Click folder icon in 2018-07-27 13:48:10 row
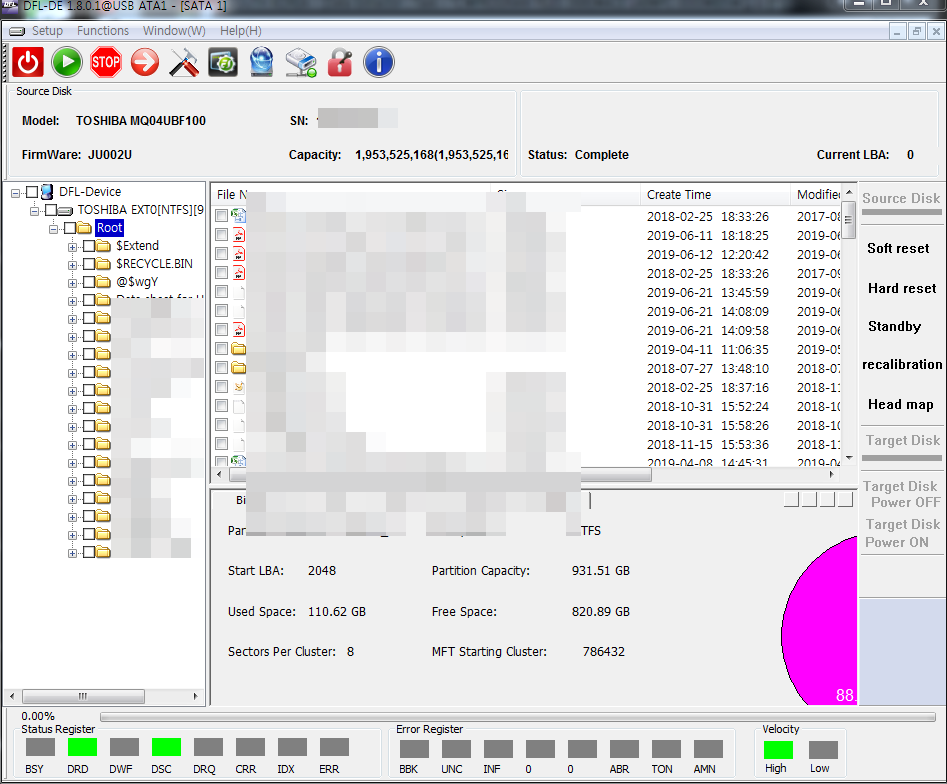 [239, 368]
